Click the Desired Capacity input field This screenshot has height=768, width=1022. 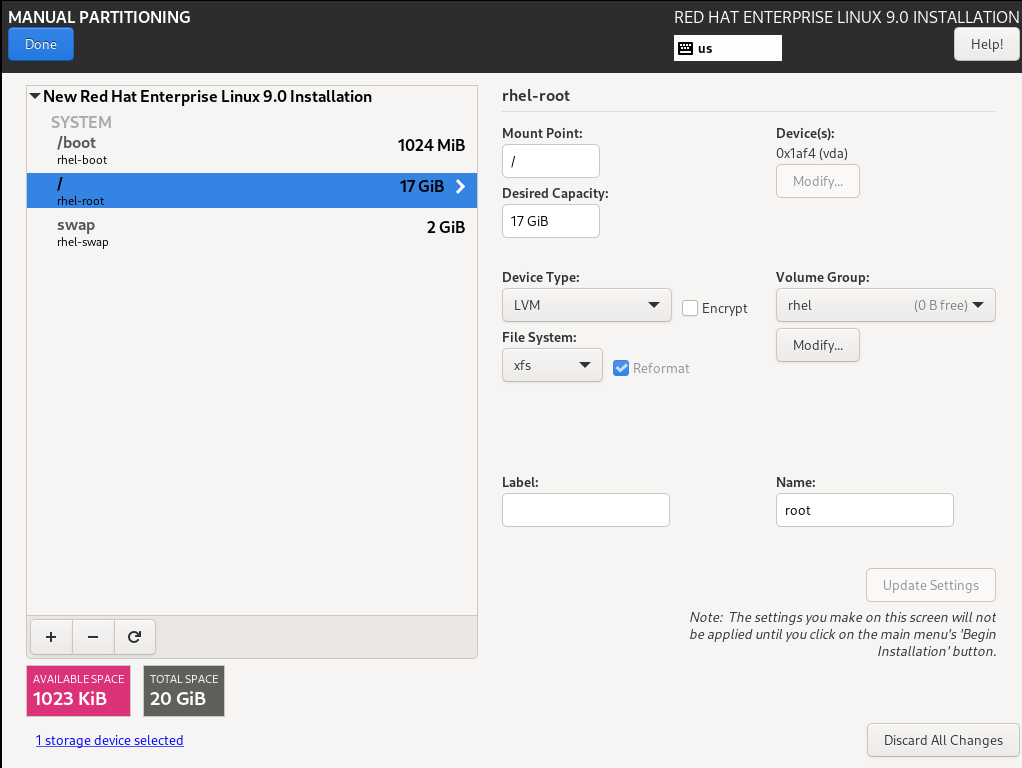pyautogui.click(x=550, y=221)
